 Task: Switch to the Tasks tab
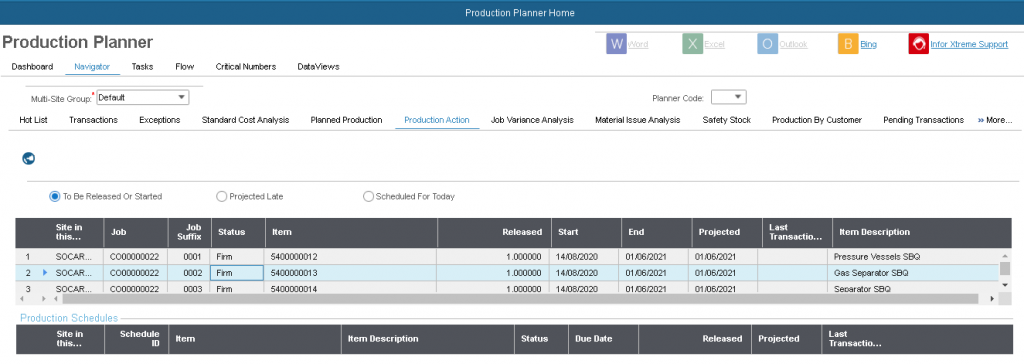coord(142,67)
